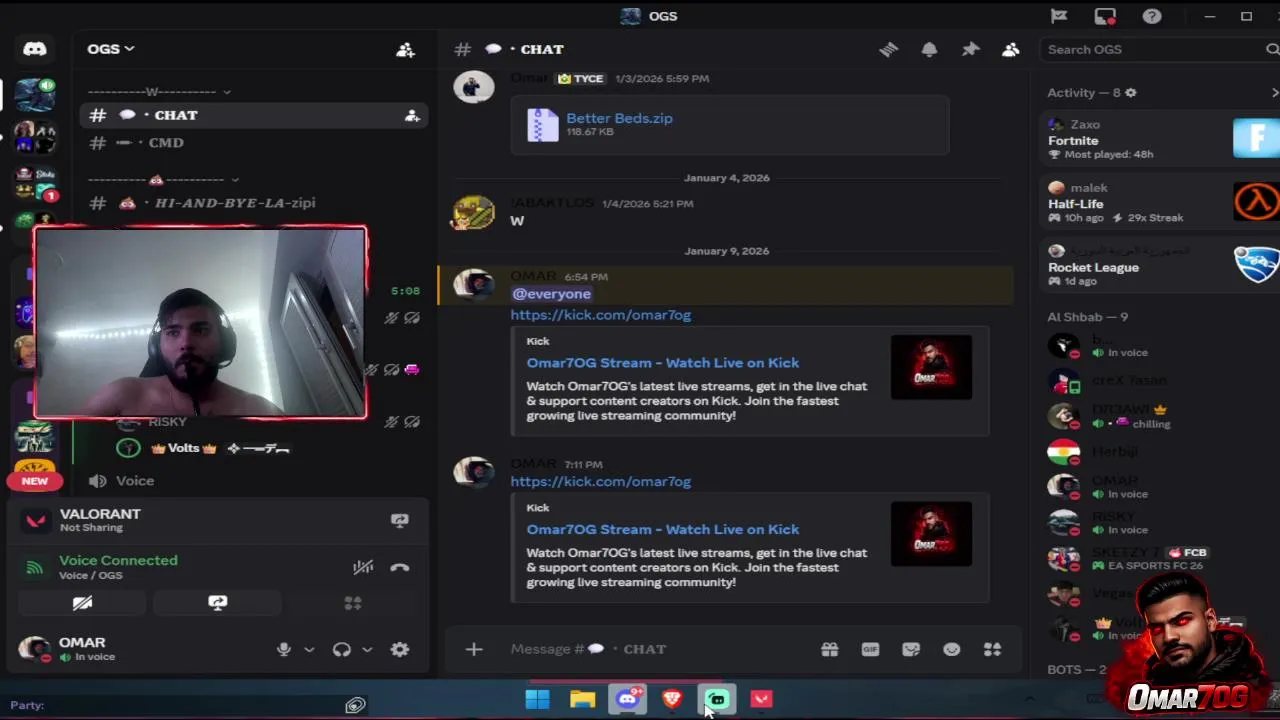Open the OGS server name dropdown

click(x=110, y=49)
